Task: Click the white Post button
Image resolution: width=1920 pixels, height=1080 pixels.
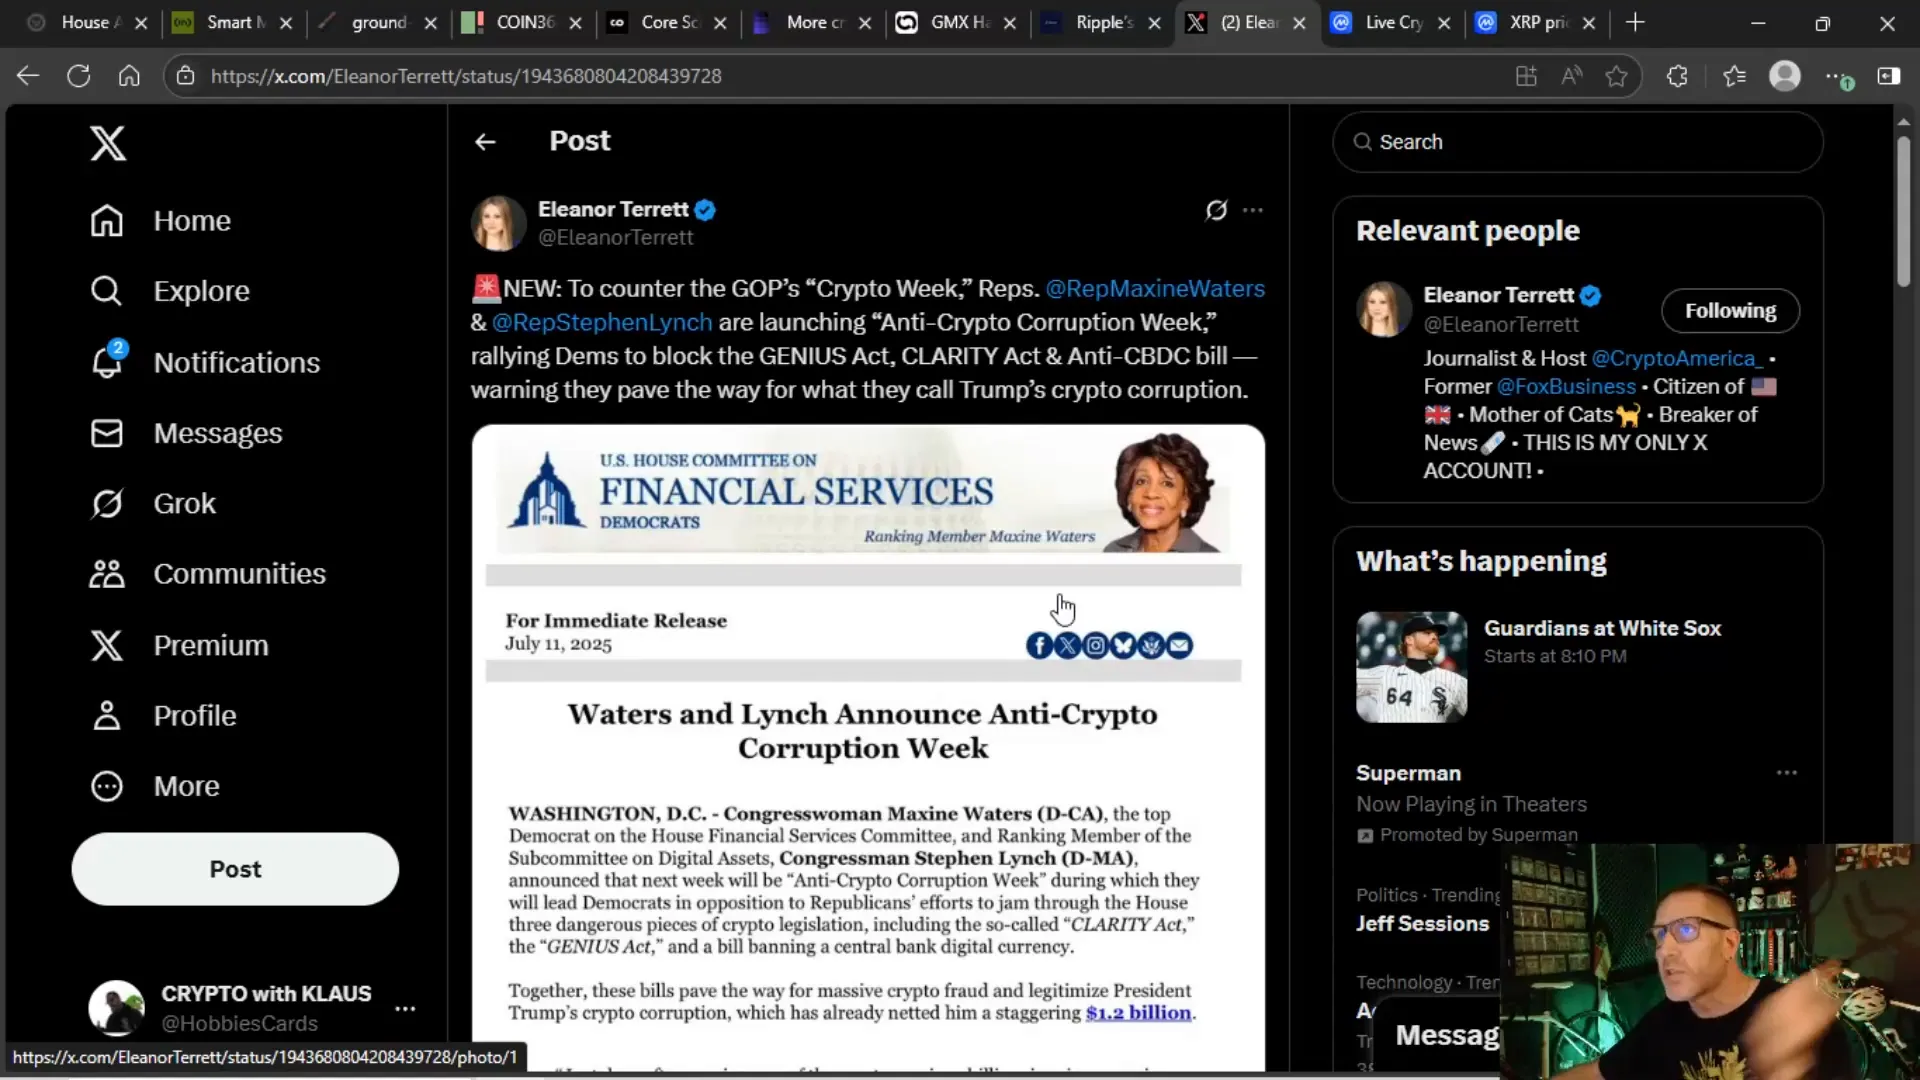Action: click(x=235, y=869)
